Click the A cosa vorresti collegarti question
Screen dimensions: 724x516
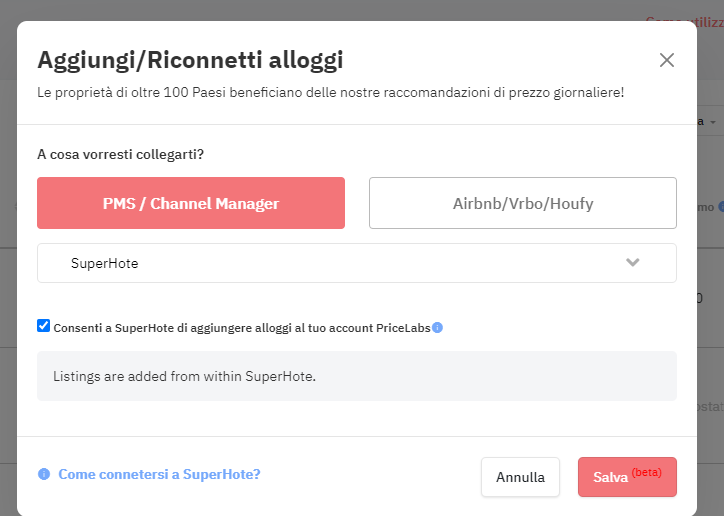click(x=121, y=154)
